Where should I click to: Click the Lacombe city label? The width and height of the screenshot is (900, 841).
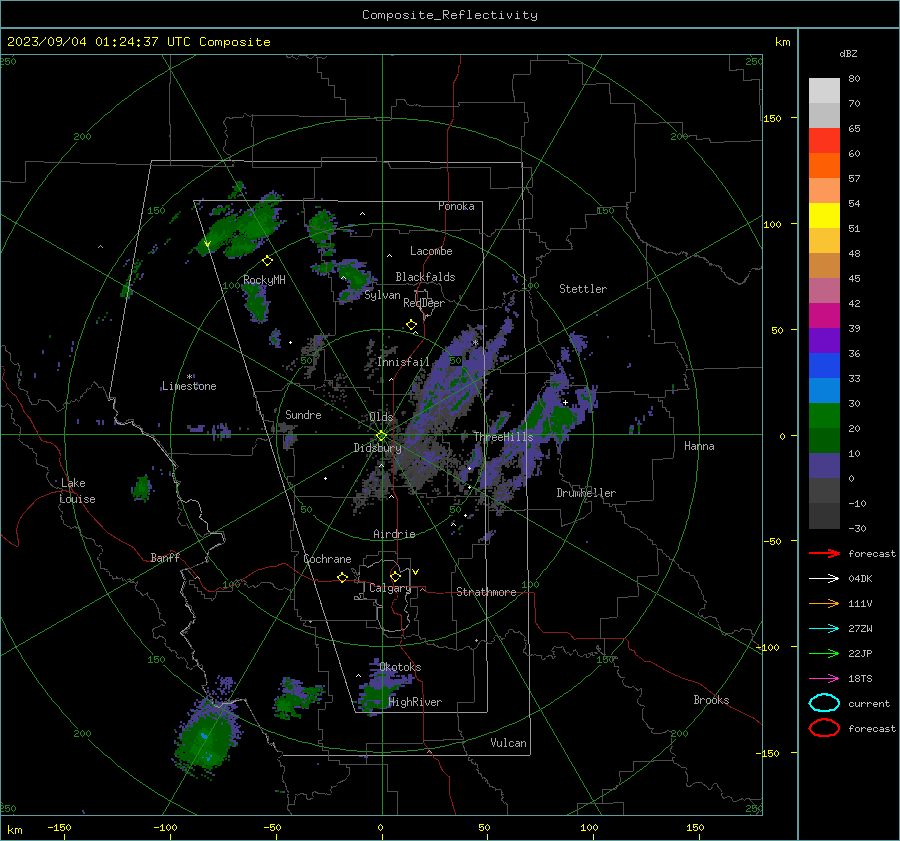point(431,251)
